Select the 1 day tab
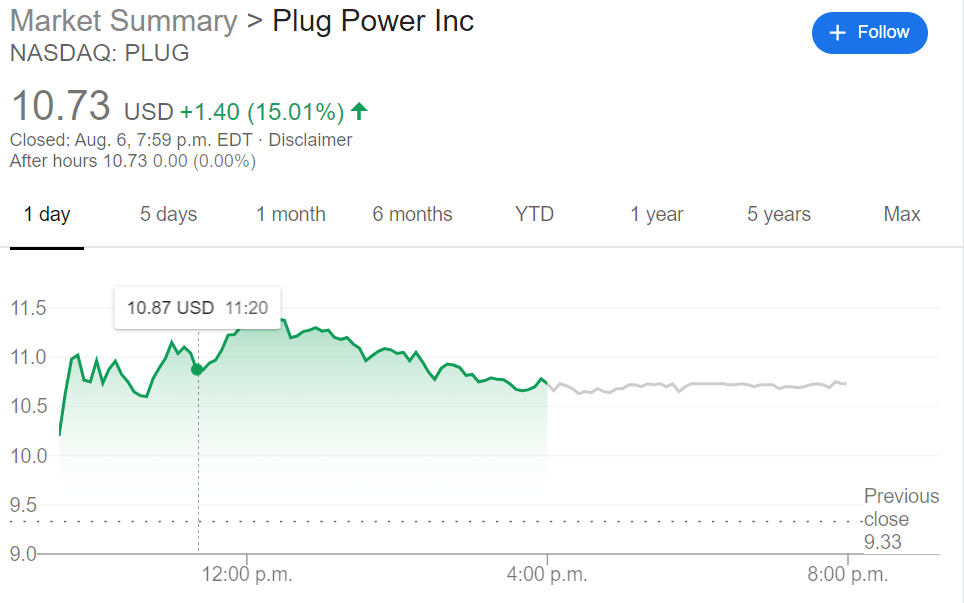The width and height of the screenshot is (964, 603). point(47,214)
